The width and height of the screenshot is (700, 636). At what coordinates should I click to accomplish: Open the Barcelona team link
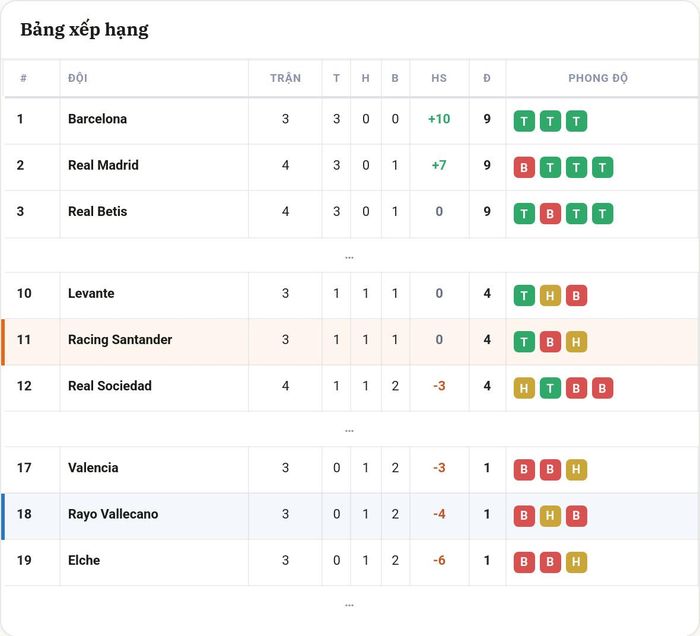(x=97, y=119)
